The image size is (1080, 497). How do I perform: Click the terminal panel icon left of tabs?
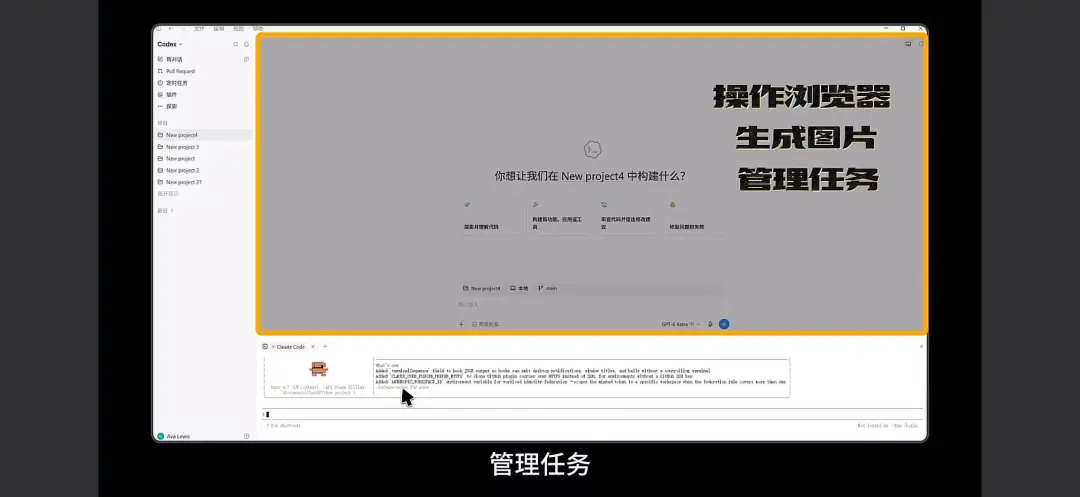[x=264, y=347]
